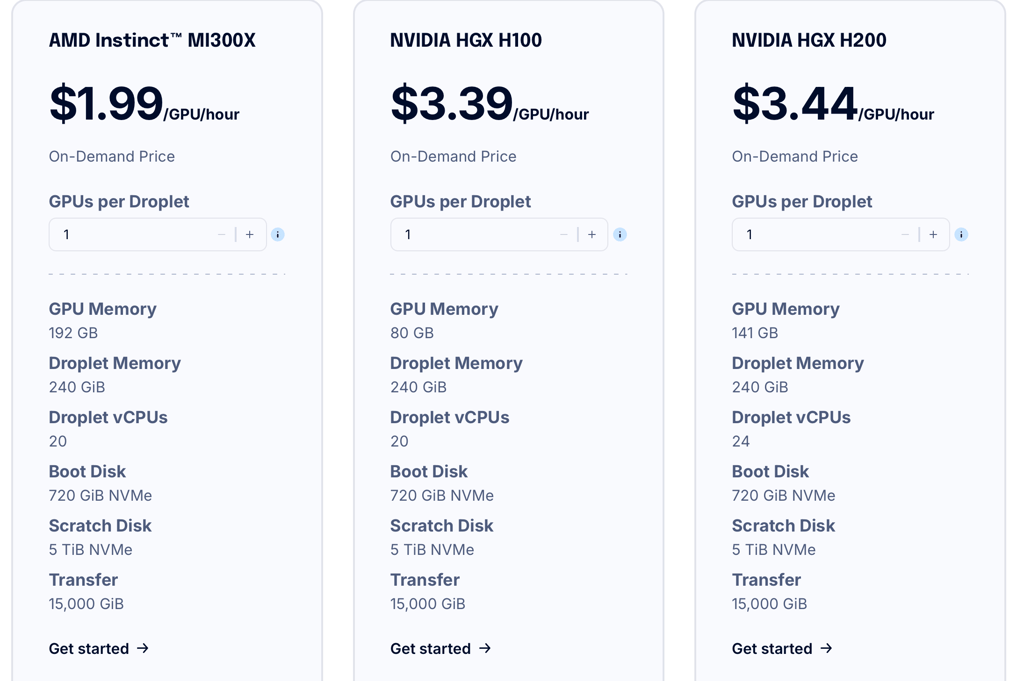Click the NVIDIA HGX H200 card title
The height and width of the screenshot is (681, 1024).
pyautogui.click(x=809, y=40)
